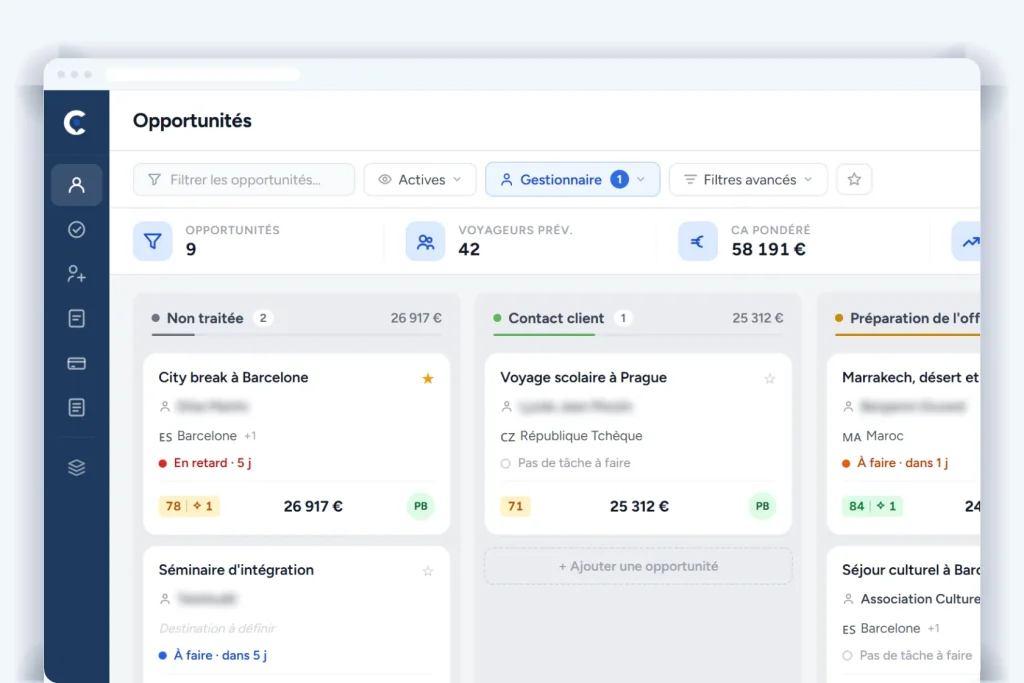Click the Non traitée count badge 2
The width and height of the screenshot is (1024, 683).
(263, 318)
